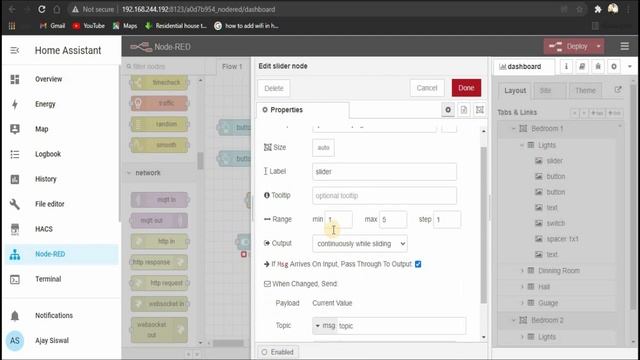
Task: Toggle the Enabled node state
Action: pos(278,352)
